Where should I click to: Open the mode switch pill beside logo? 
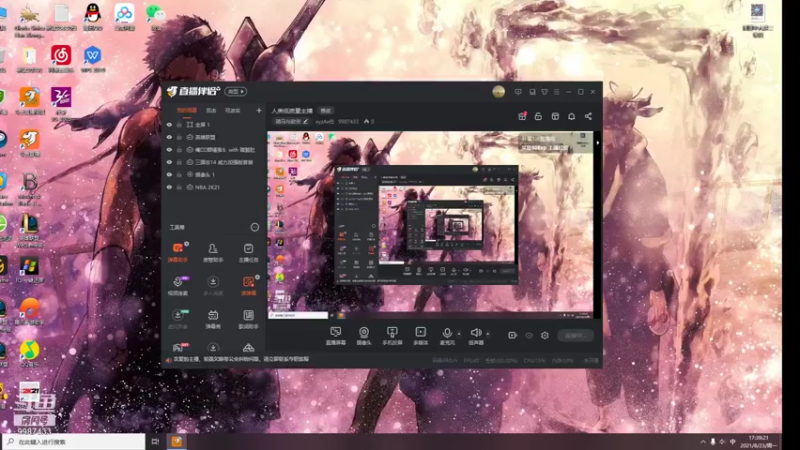235,91
